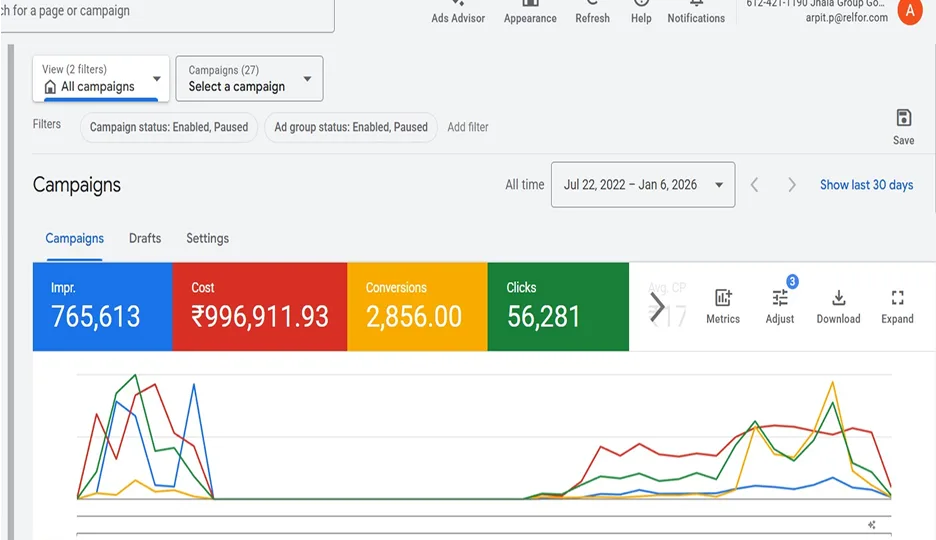Image resolution: width=936 pixels, height=540 pixels.
Task: Open the Help menu
Action: (641, 12)
